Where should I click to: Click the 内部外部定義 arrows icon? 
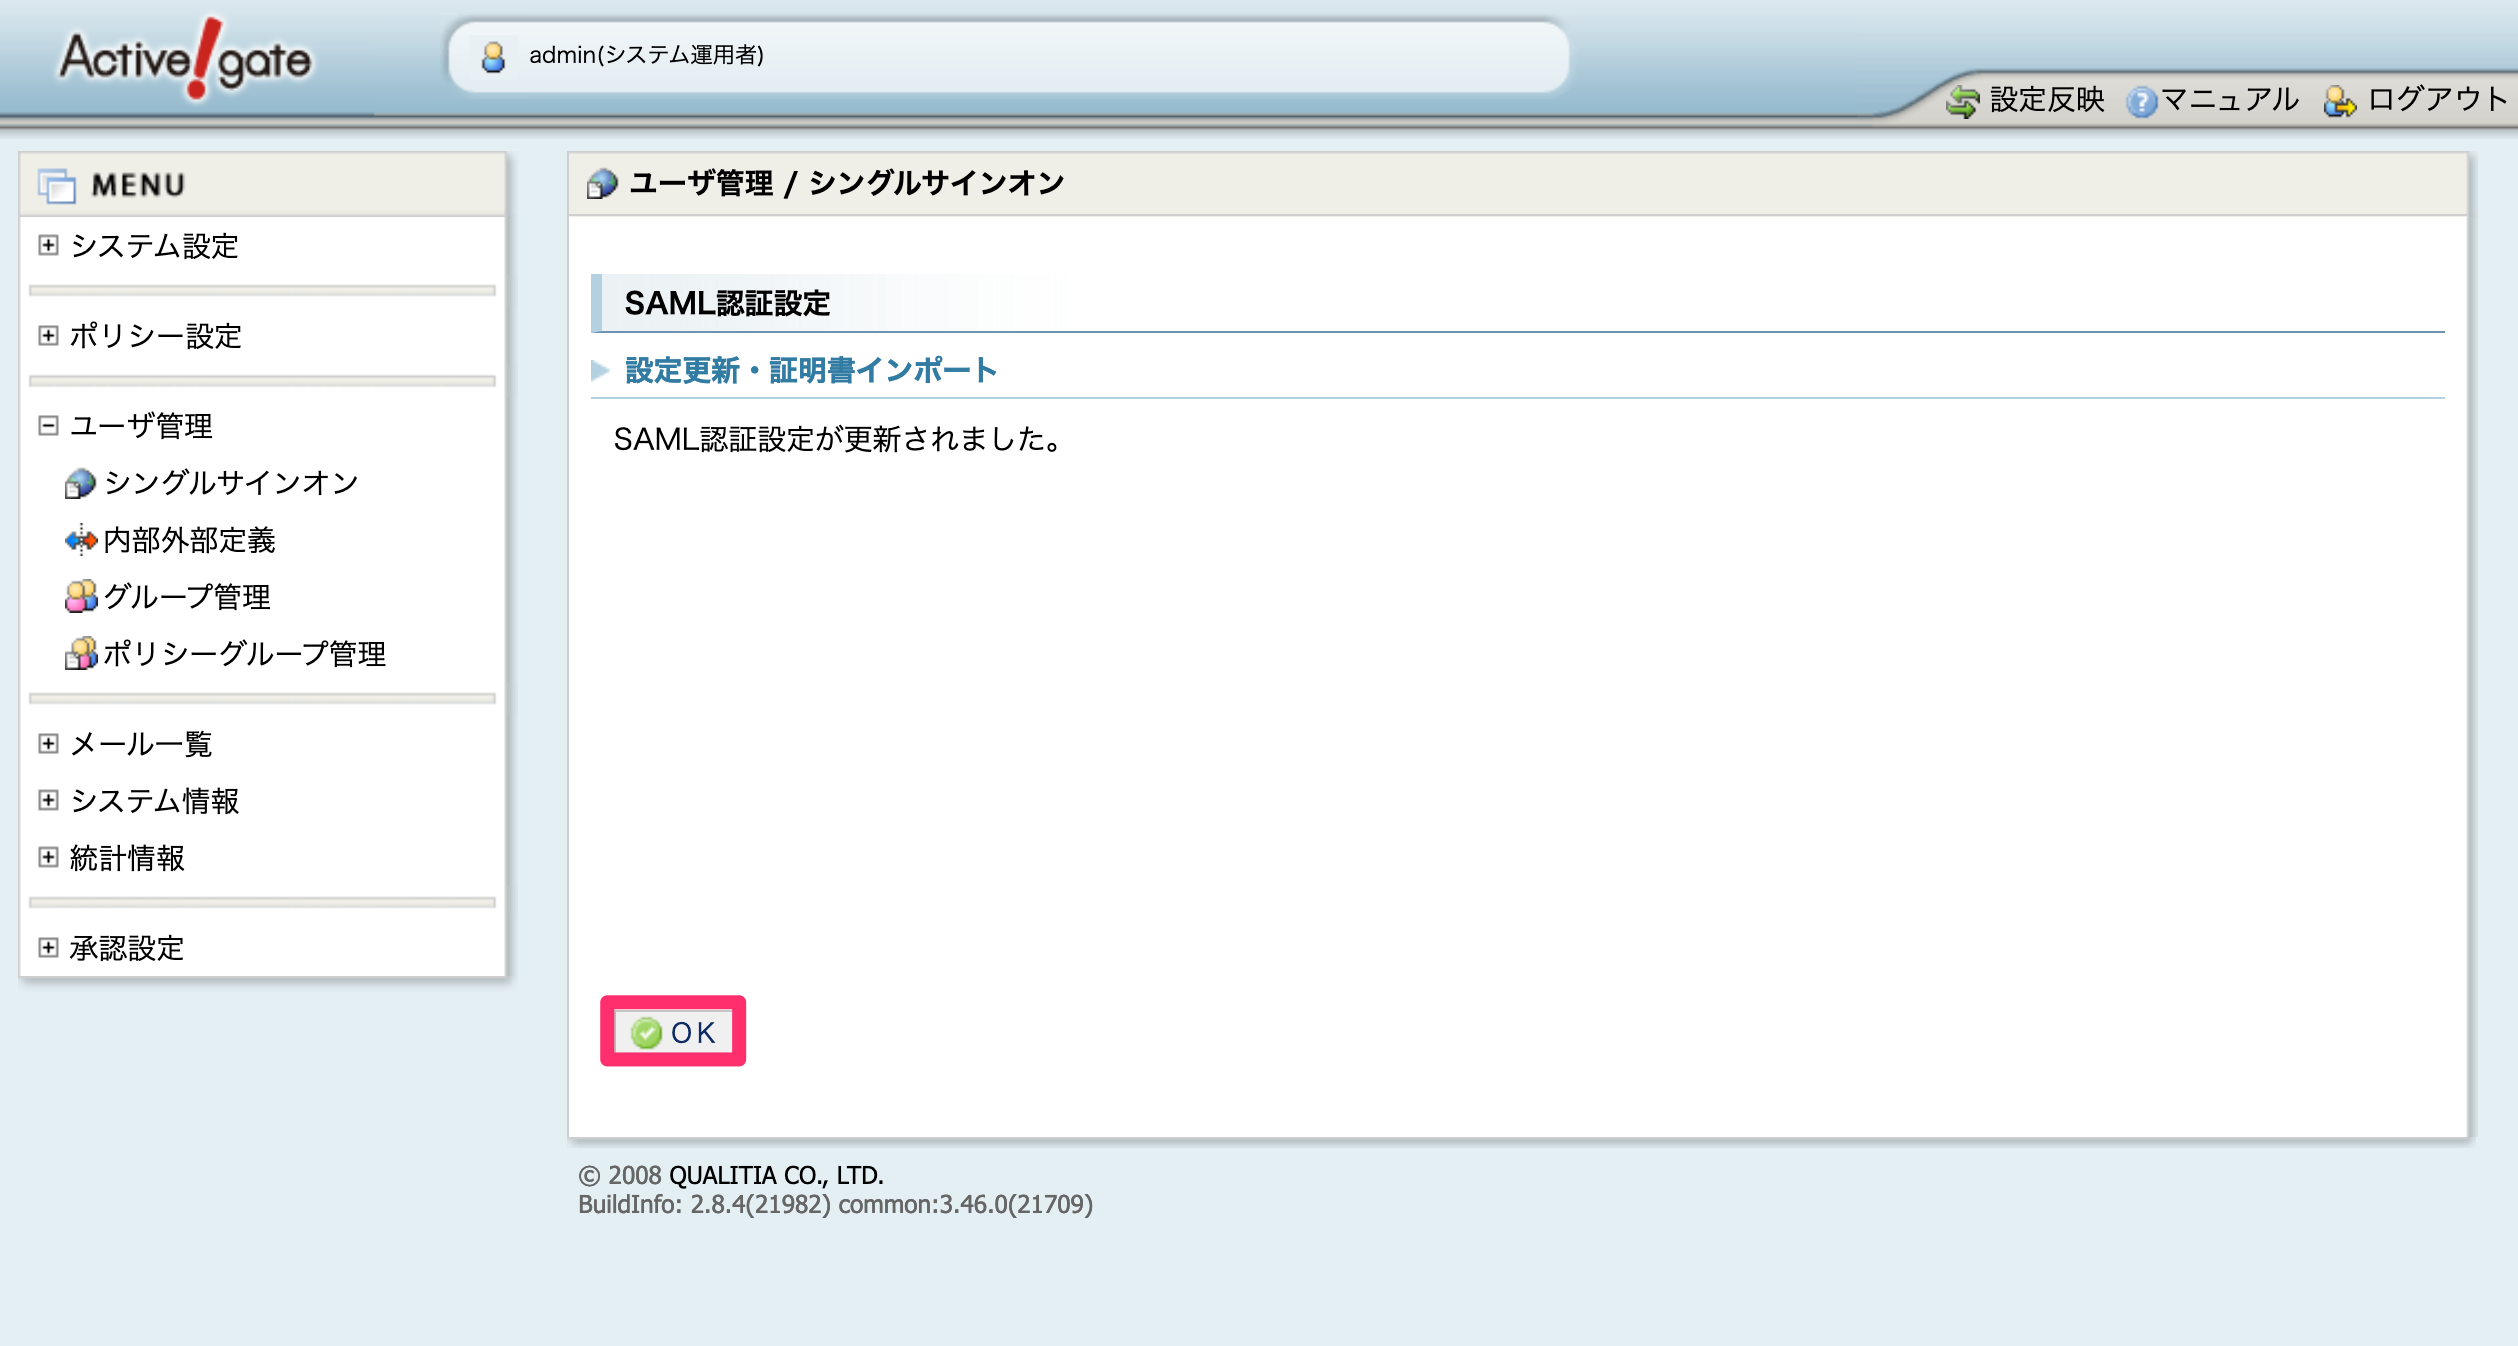click(x=80, y=541)
